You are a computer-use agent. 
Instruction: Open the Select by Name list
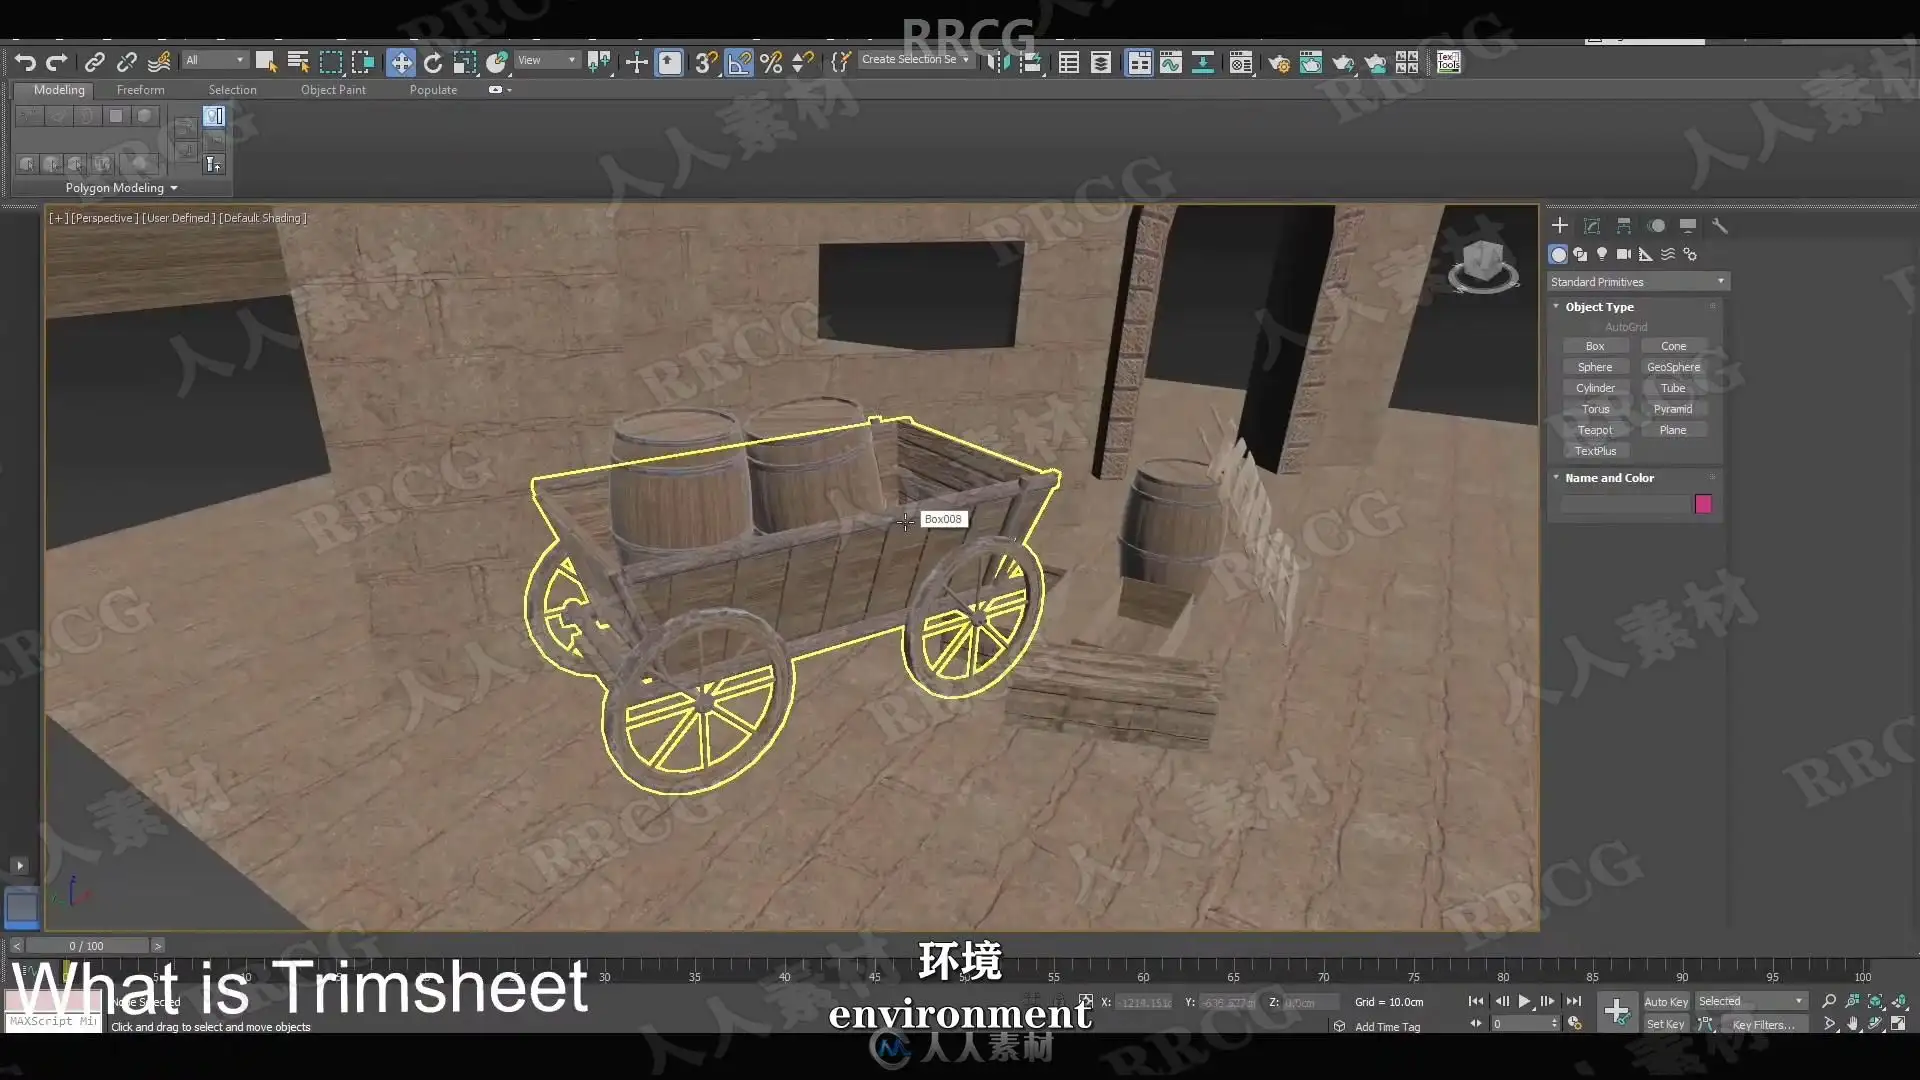[x=298, y=63]
